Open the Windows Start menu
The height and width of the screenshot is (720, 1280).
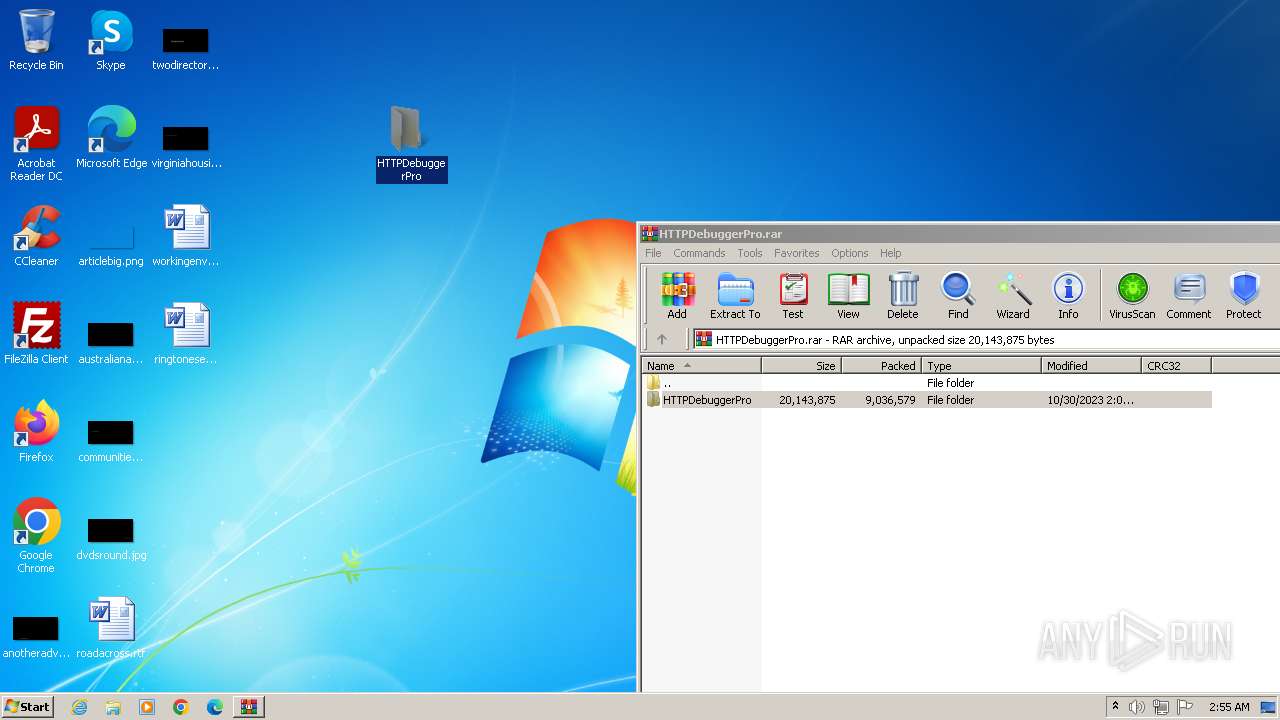[27, 707]
